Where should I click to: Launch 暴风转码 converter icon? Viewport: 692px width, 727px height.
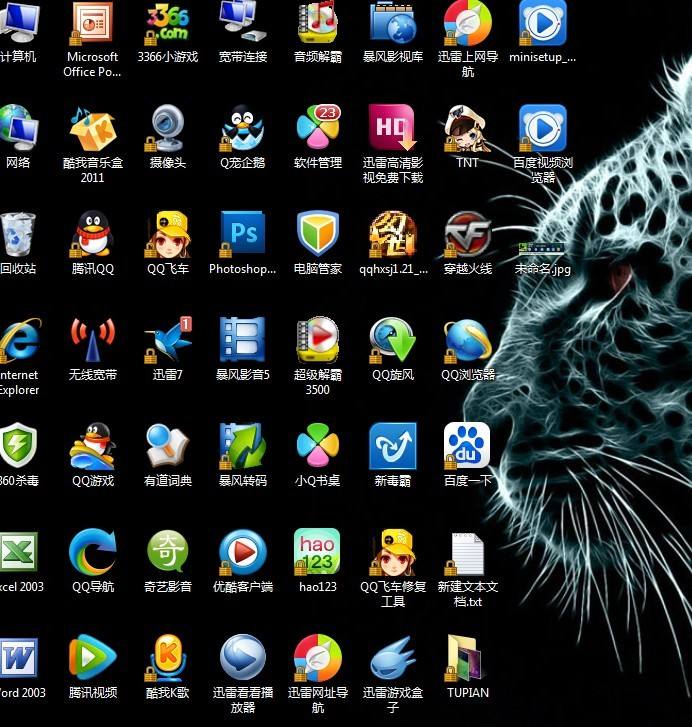click(x=242, y=446)
